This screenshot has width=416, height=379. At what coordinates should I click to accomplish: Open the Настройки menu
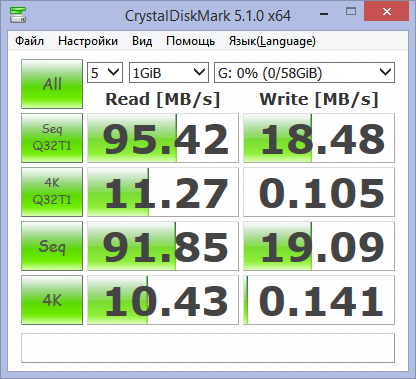point(88,41)
